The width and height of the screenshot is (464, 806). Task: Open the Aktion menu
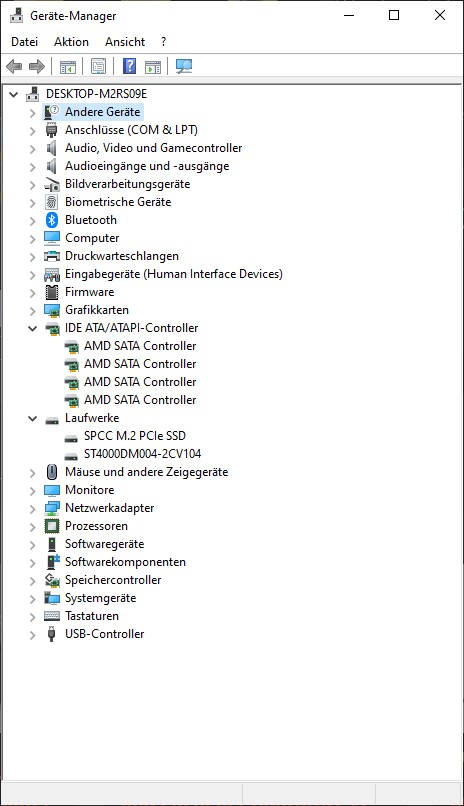coord(71,42)
